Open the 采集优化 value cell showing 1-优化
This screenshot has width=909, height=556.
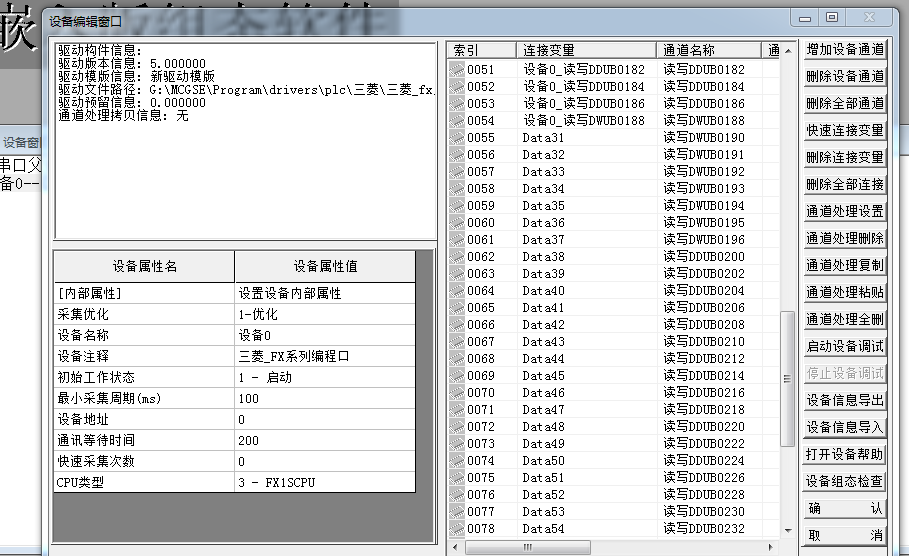pos(323,314)
